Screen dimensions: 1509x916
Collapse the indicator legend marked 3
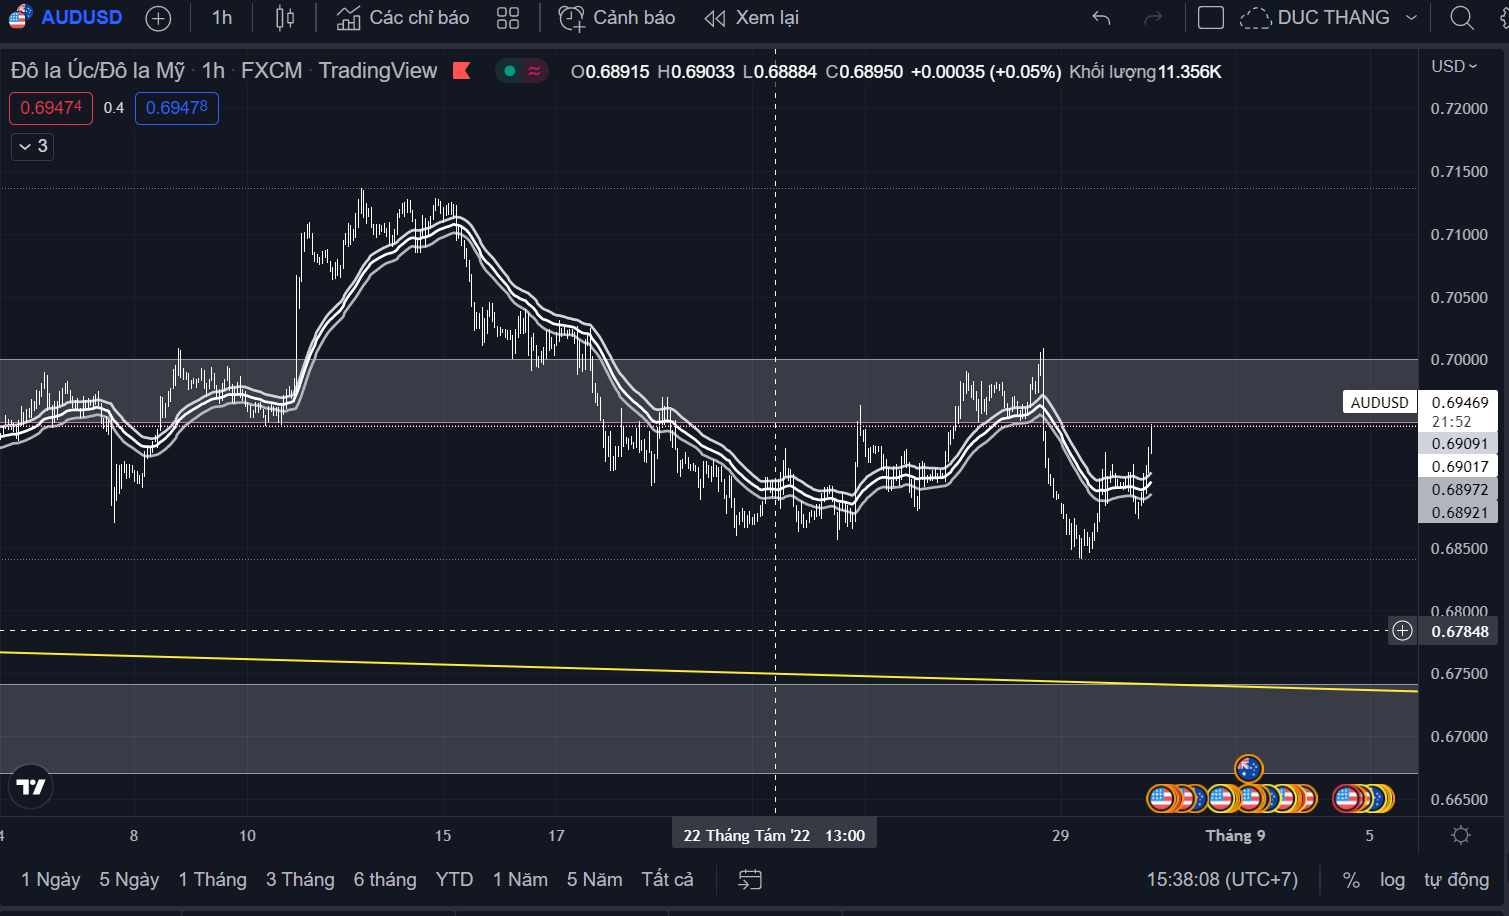click(x=32, y=146)
